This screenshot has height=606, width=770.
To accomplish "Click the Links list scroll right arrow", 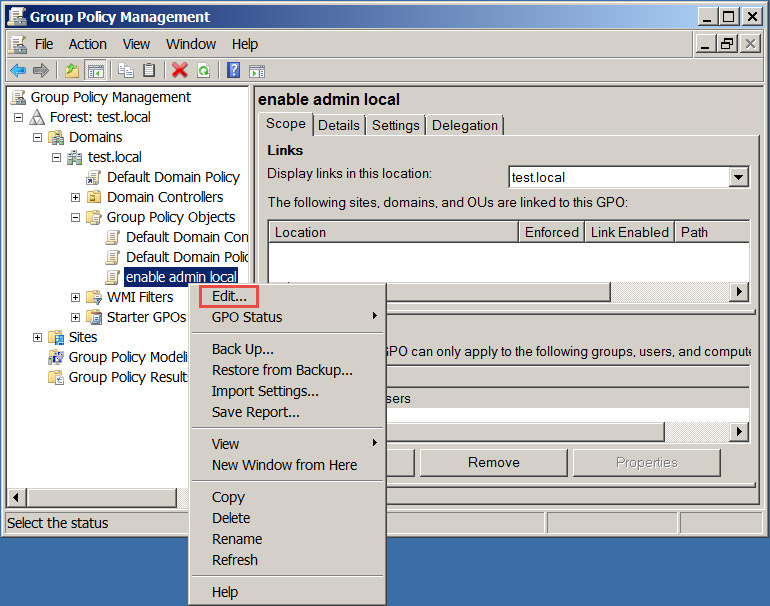I will pos(739,292).
